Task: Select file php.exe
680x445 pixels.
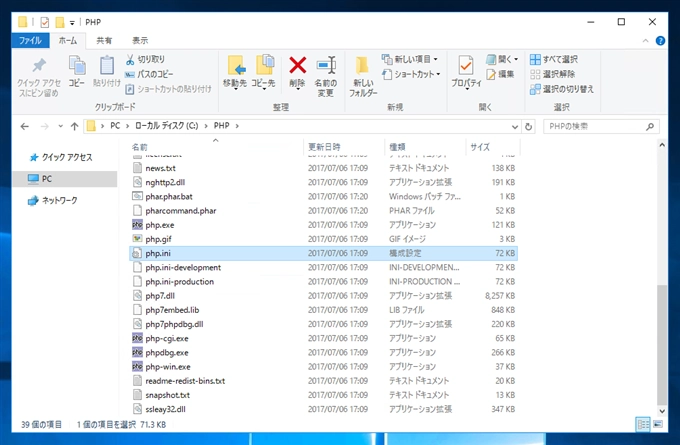Action: tap(323, 225)
